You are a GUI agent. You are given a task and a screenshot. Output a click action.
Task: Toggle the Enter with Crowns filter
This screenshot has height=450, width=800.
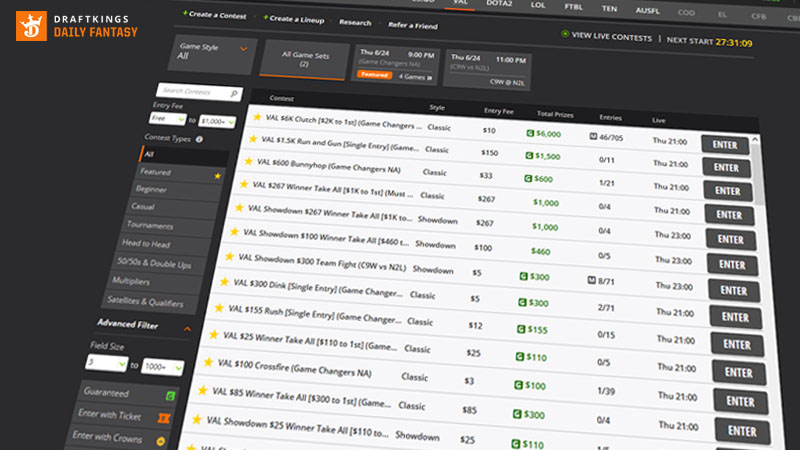click(x=116, y=438)
